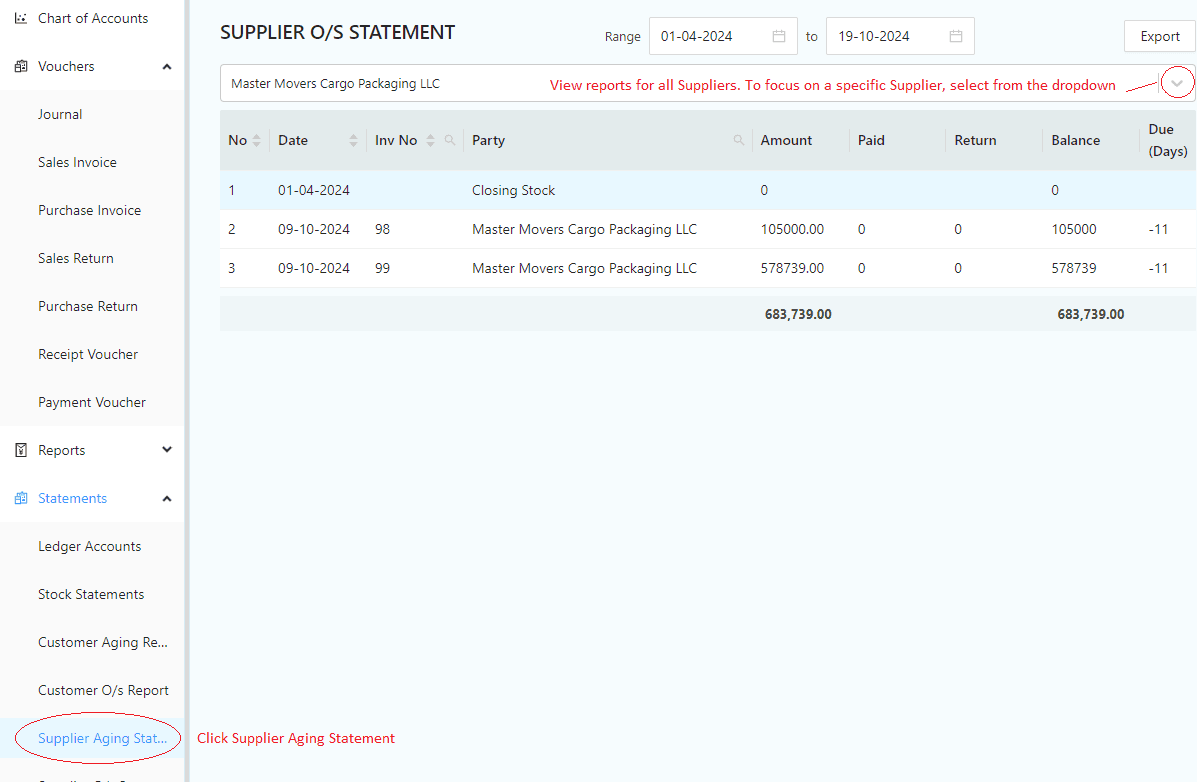Go to Purchase Invoice

pyautogui.click(x=89, y=211)
